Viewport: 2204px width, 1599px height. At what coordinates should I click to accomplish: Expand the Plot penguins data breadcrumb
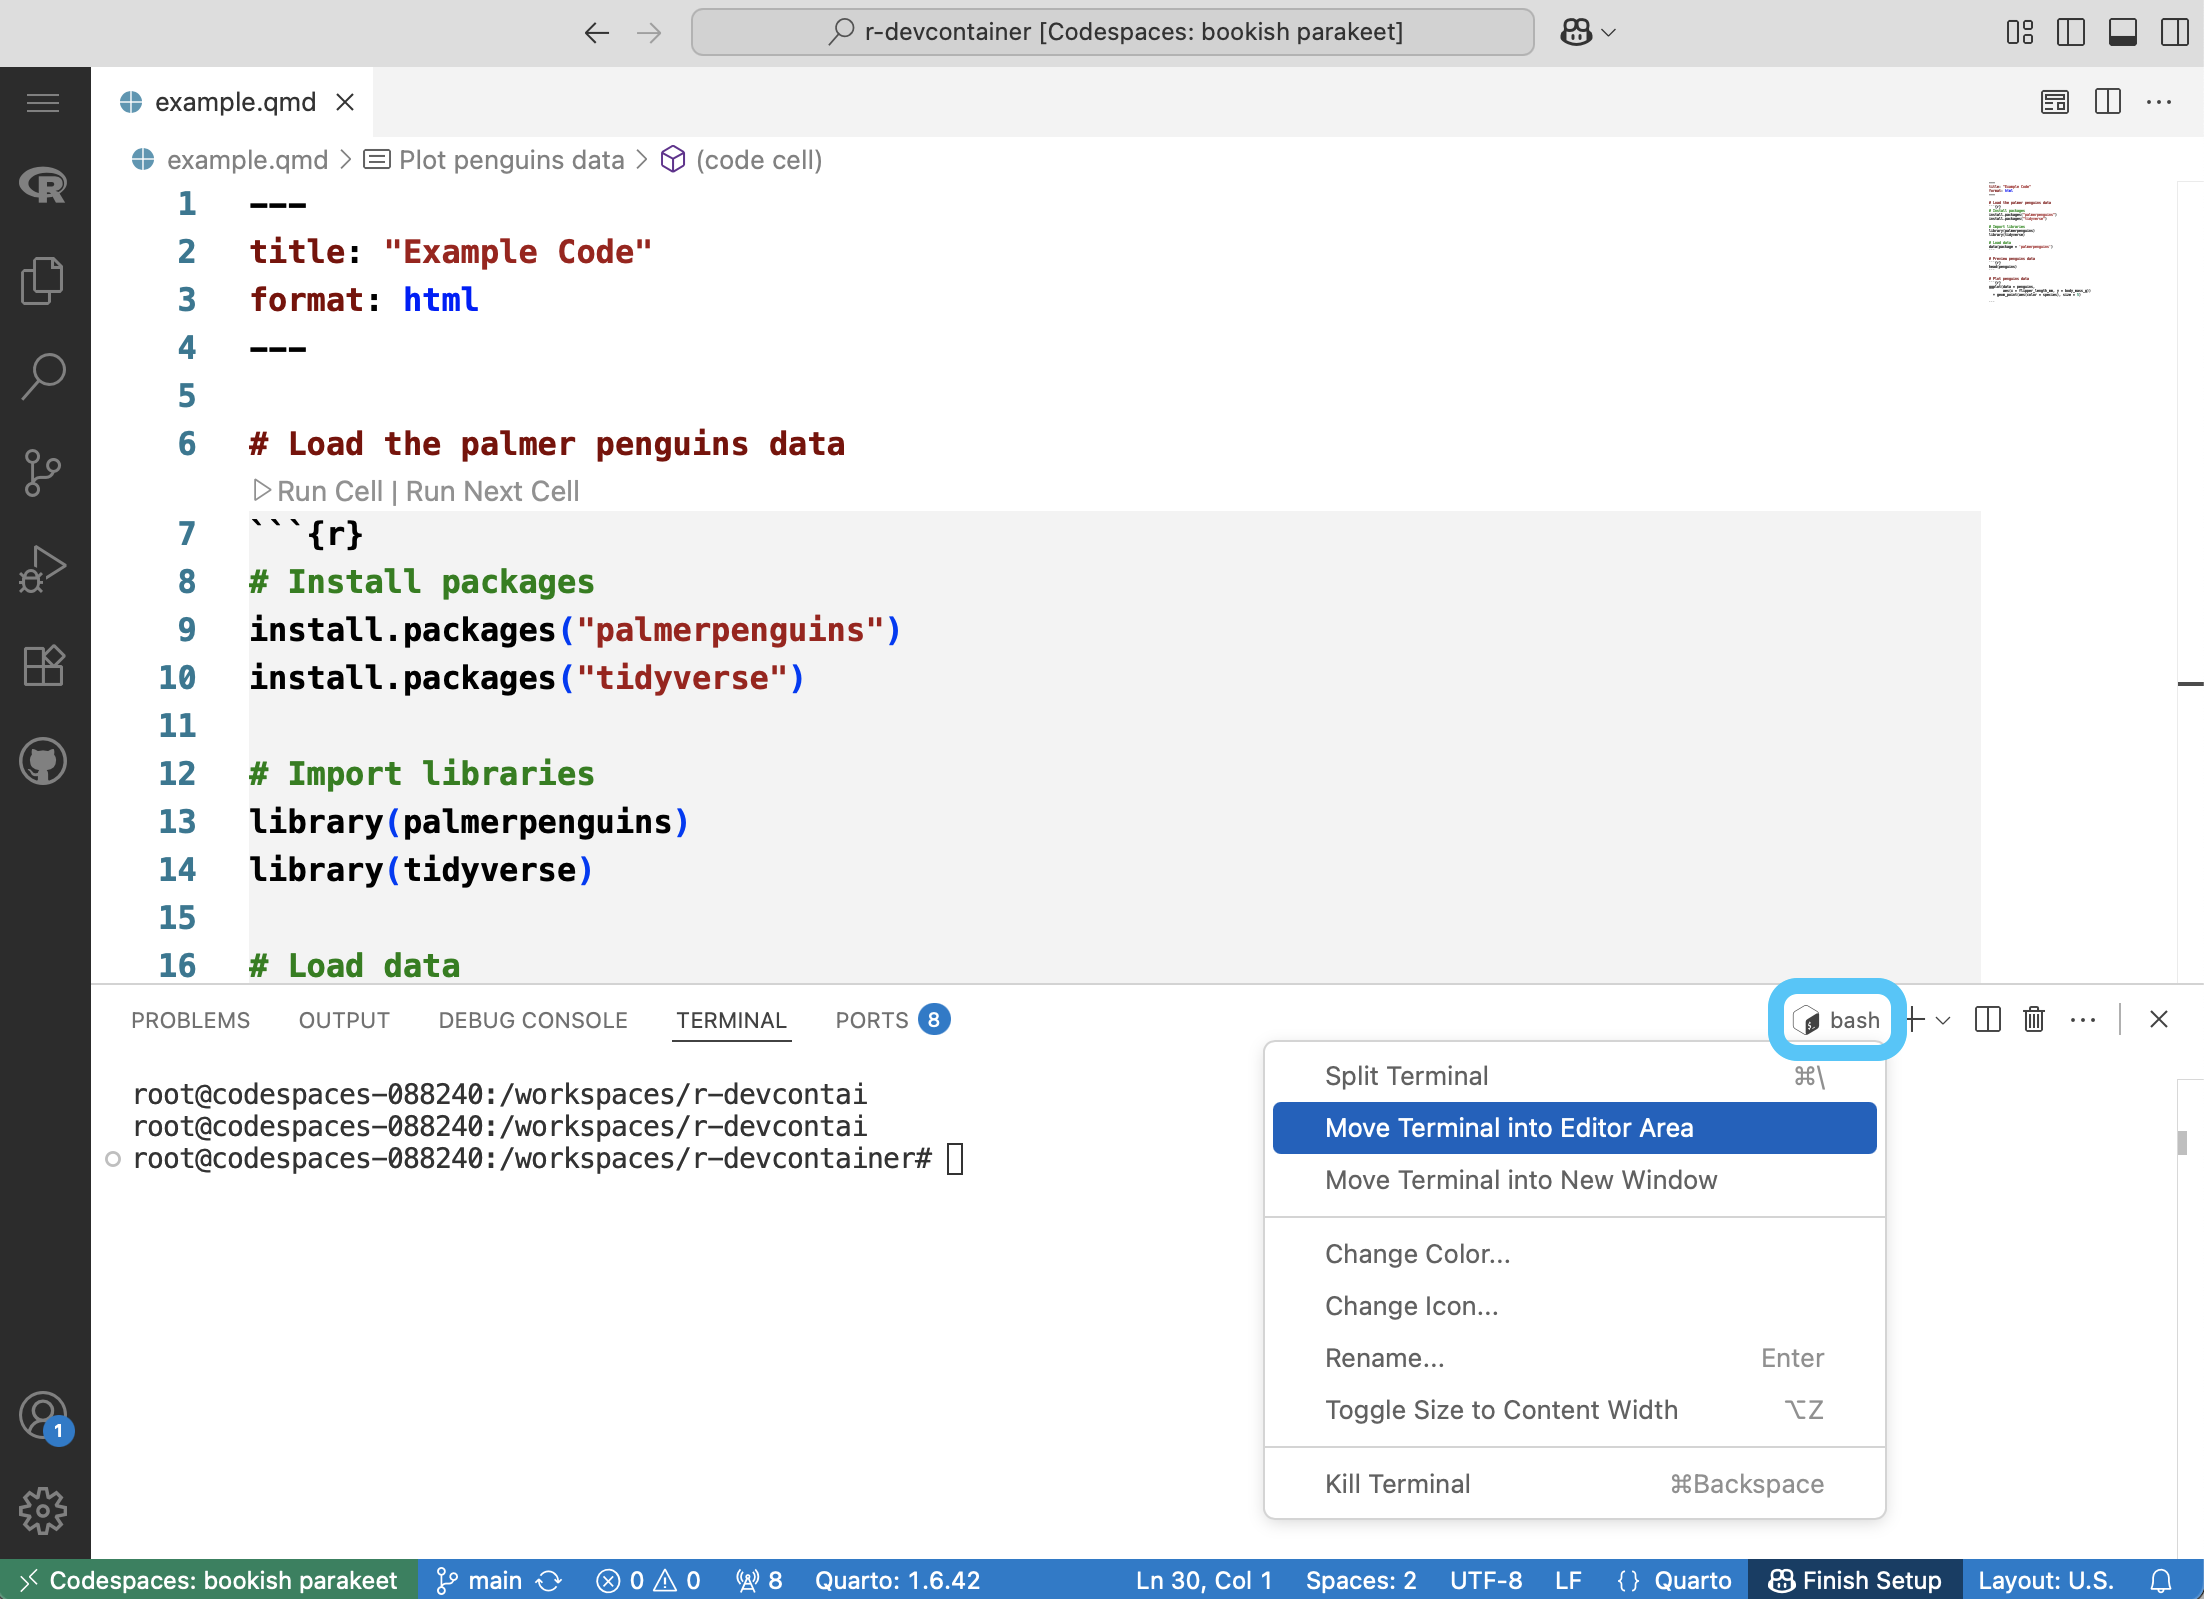coord(494,160)
